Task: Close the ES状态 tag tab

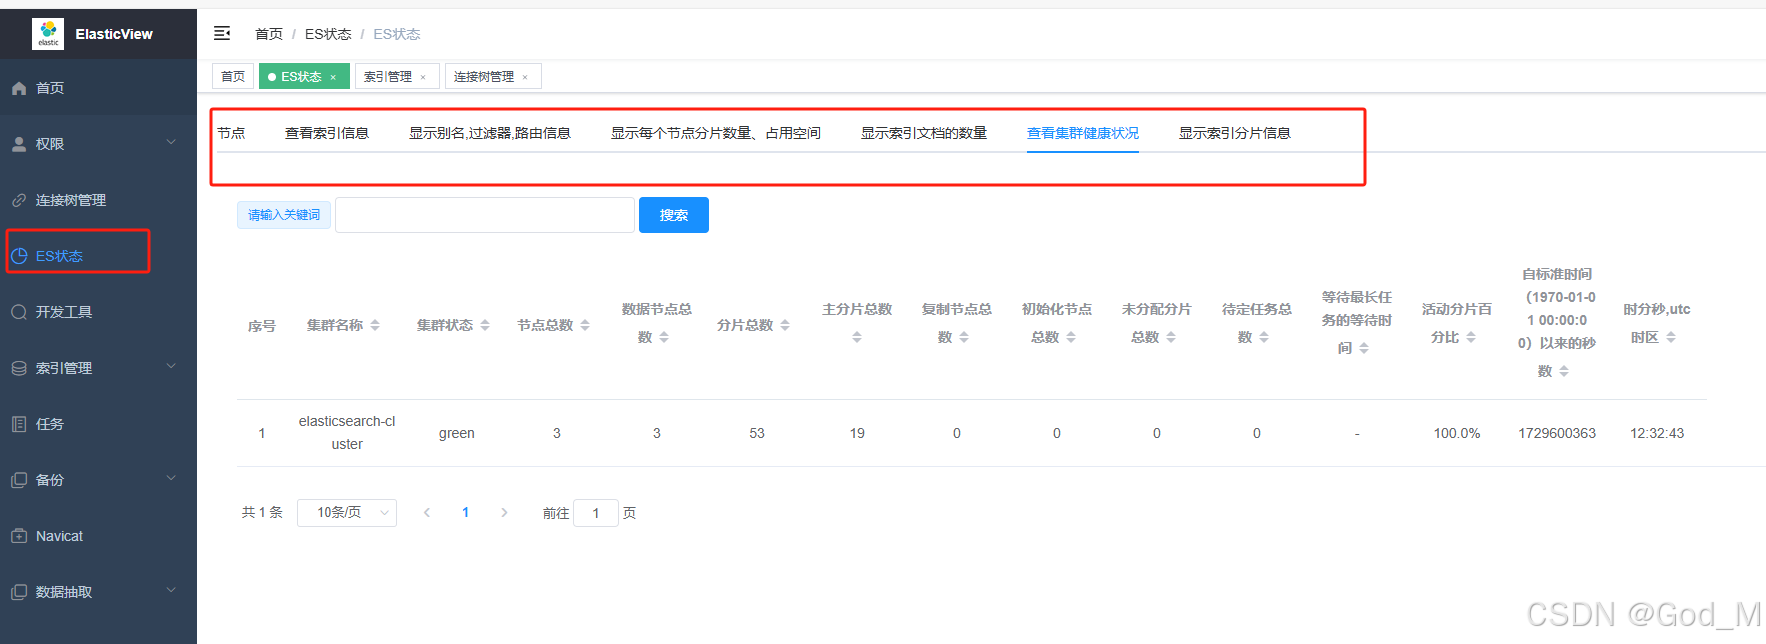Action: pyautogui.click(x=333, y=77)
